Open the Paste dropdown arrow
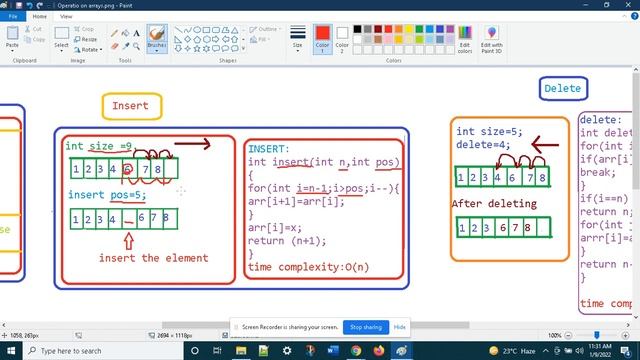640x360 pixels. tap(12, 51)
